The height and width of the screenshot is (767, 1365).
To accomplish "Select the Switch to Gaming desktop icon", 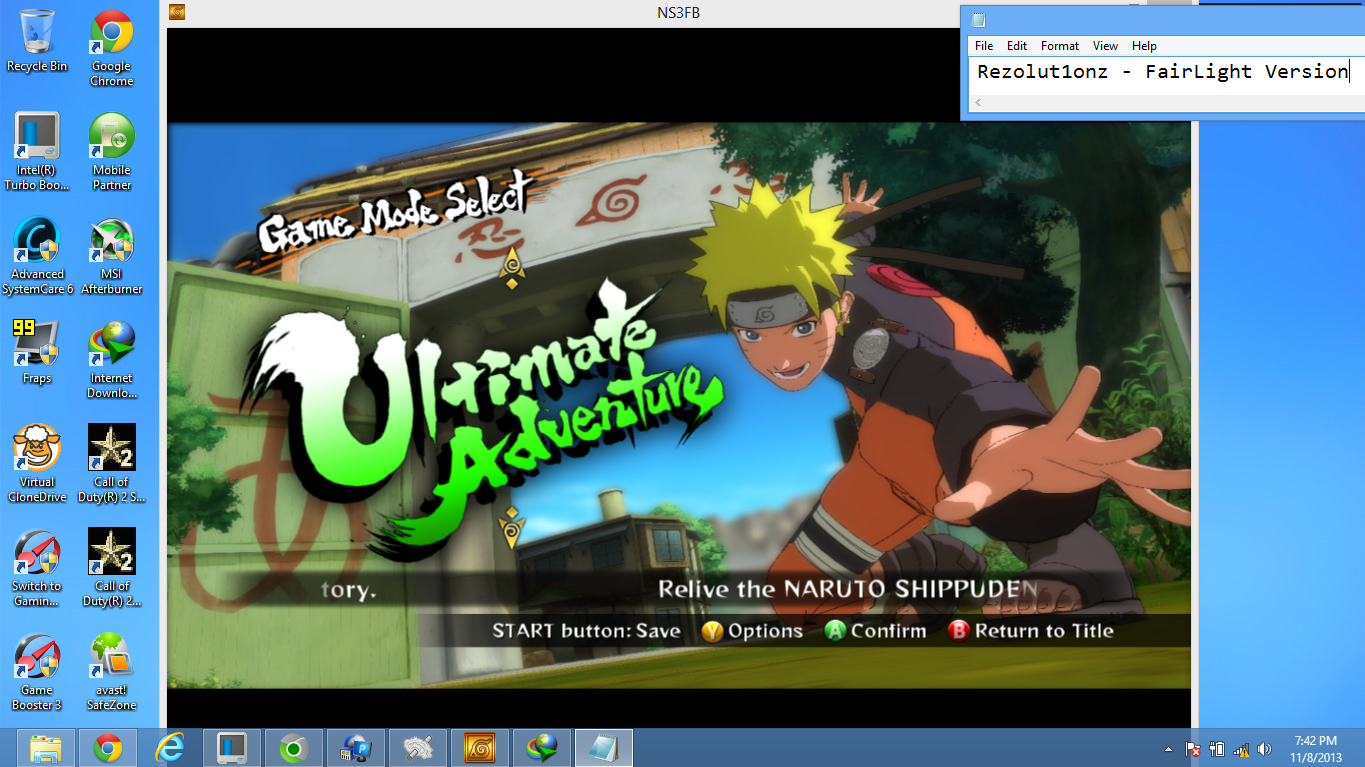I will pos(37,567).
